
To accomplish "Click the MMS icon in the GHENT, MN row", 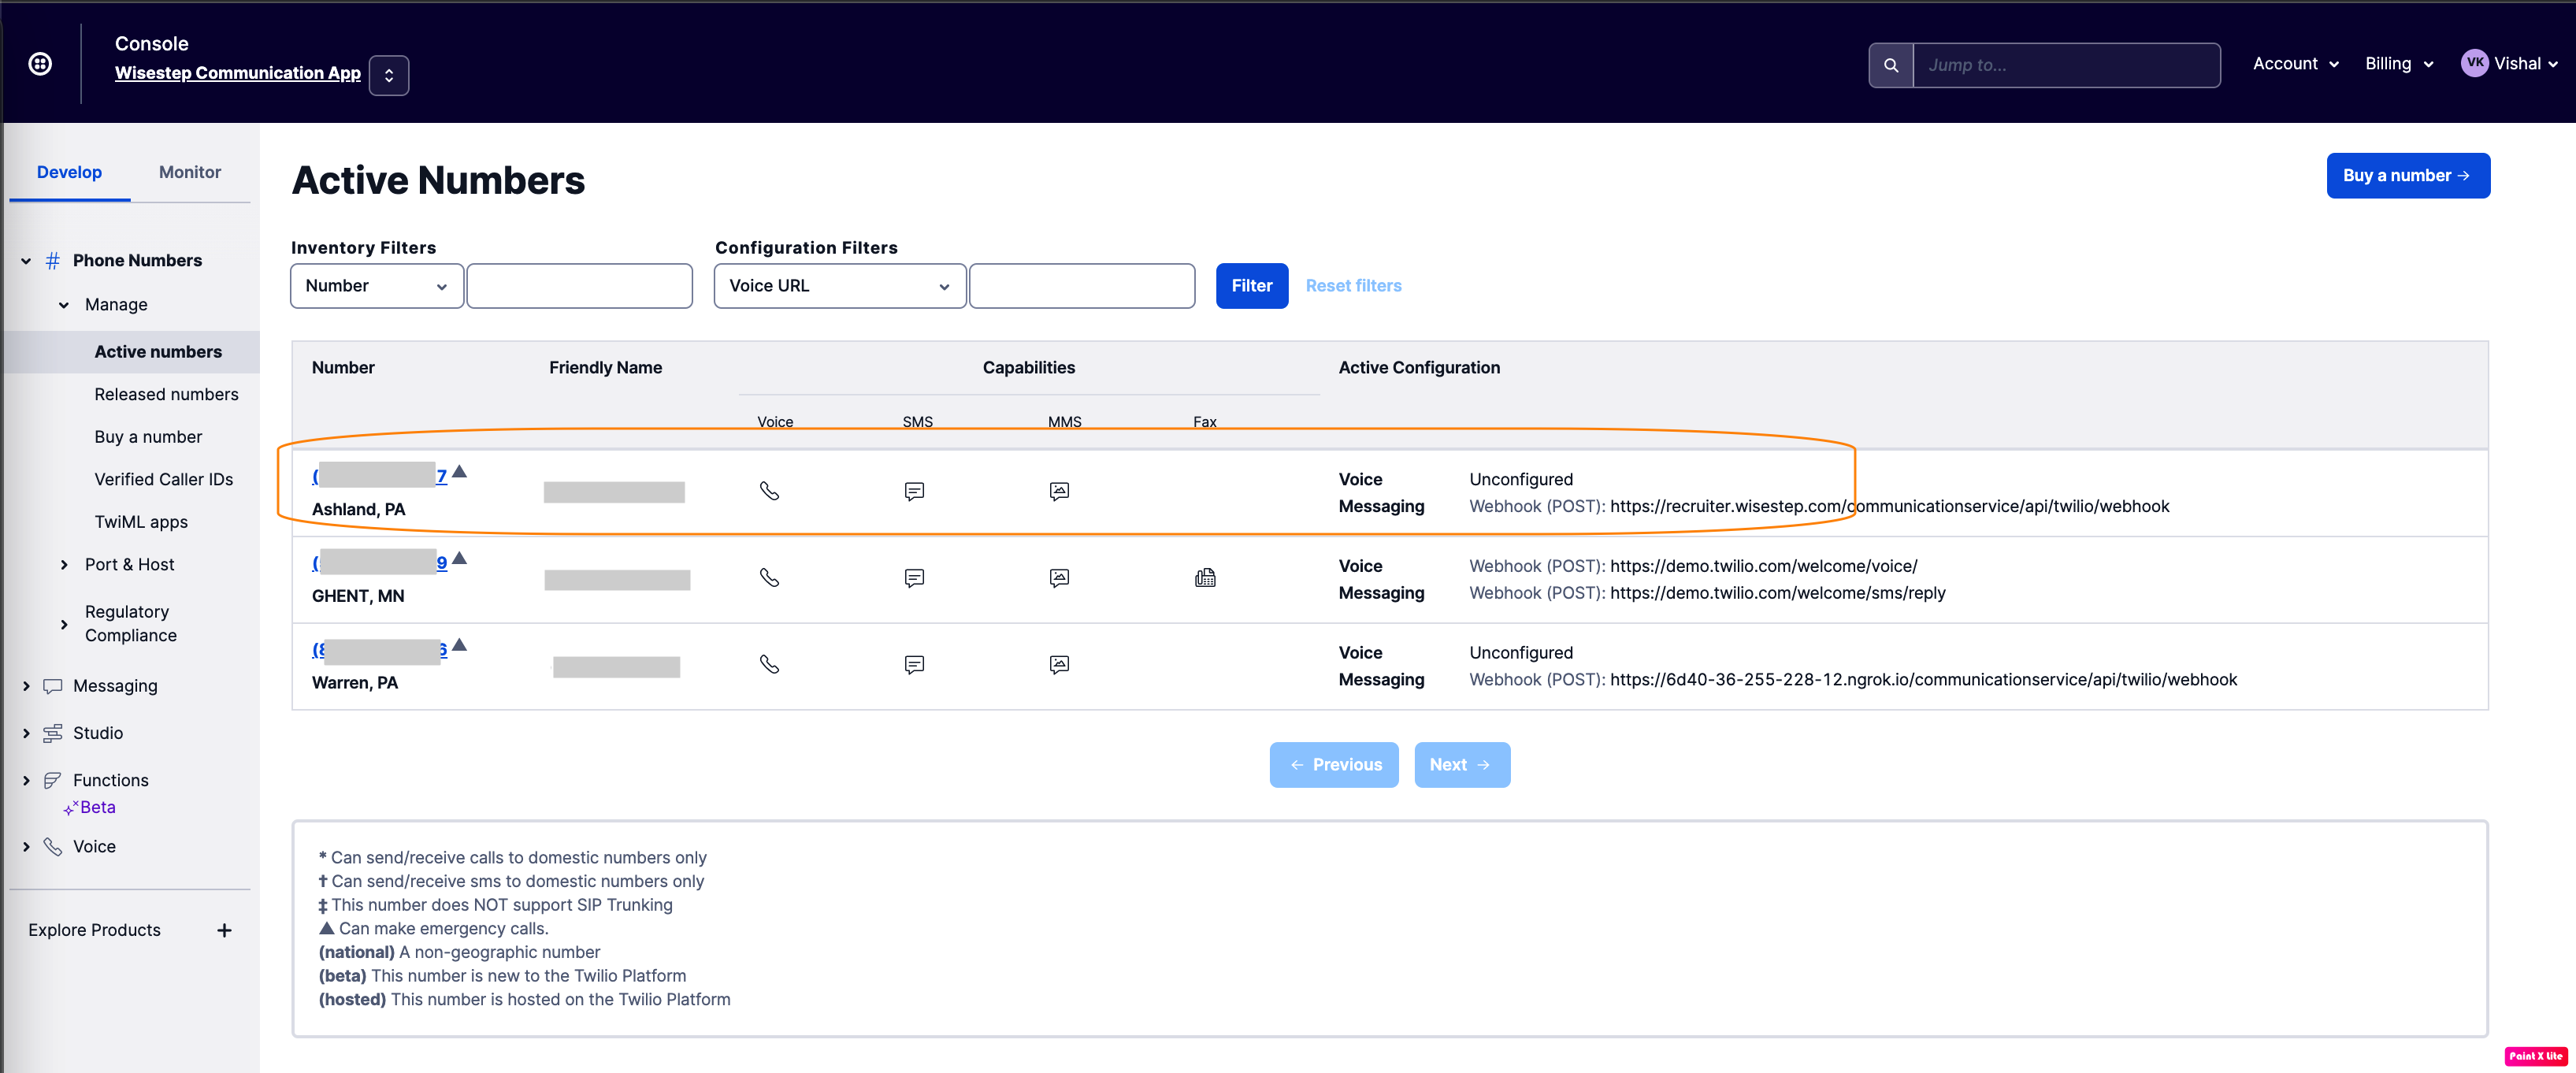I will (x=1059, y=578).
